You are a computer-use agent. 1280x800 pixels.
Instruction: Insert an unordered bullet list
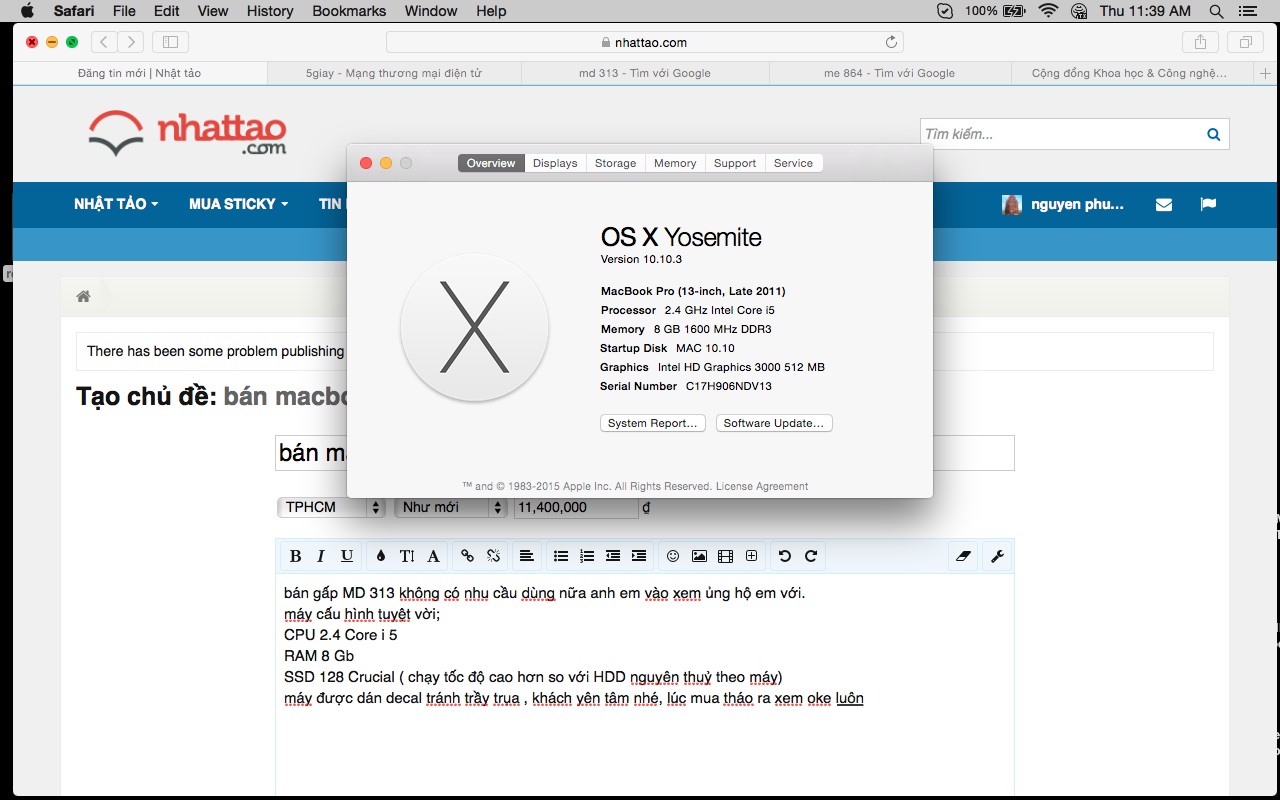pos(561,556)
